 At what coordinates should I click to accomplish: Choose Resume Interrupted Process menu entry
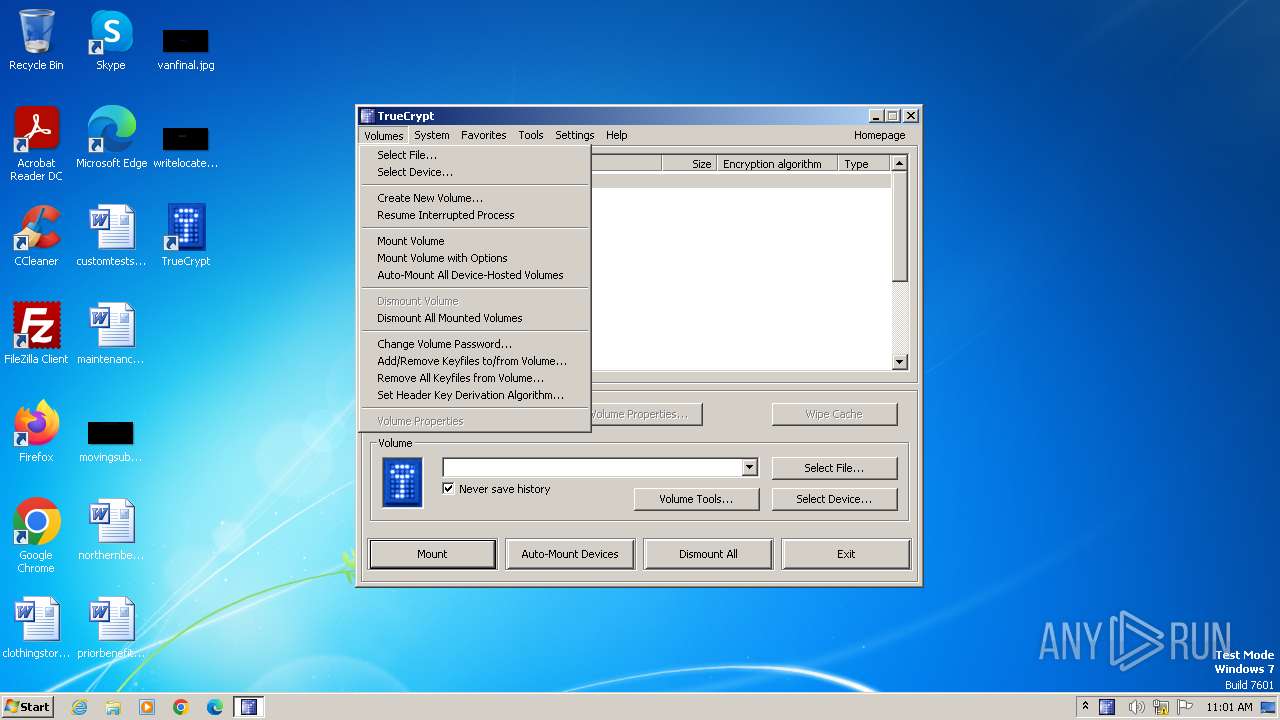pyautogui.click(x=475, y=215)
